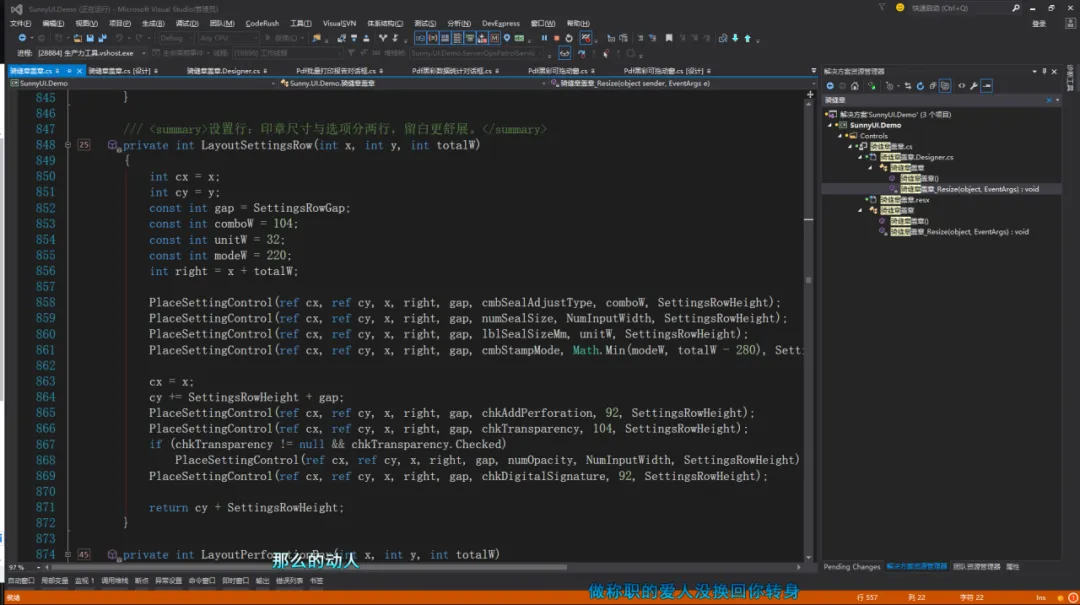
Task: Click the notifications filter flag icon
Action: pyautogui.click(x=882, y=8)
